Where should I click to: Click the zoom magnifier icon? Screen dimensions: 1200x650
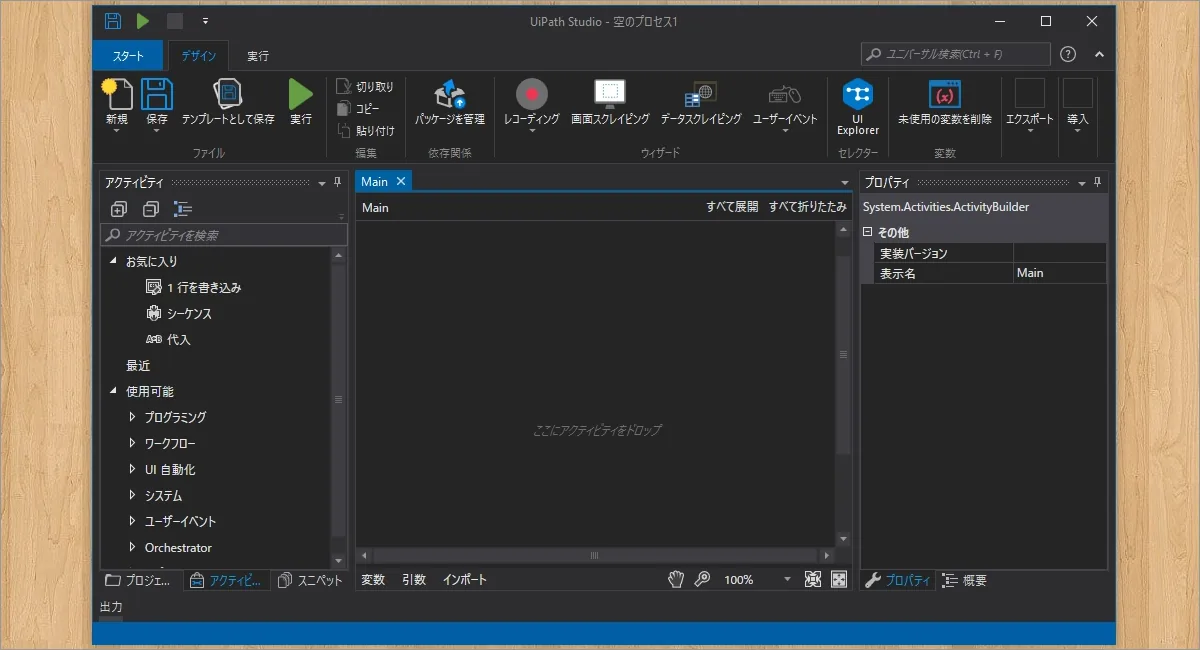click(x=702, y=579)
